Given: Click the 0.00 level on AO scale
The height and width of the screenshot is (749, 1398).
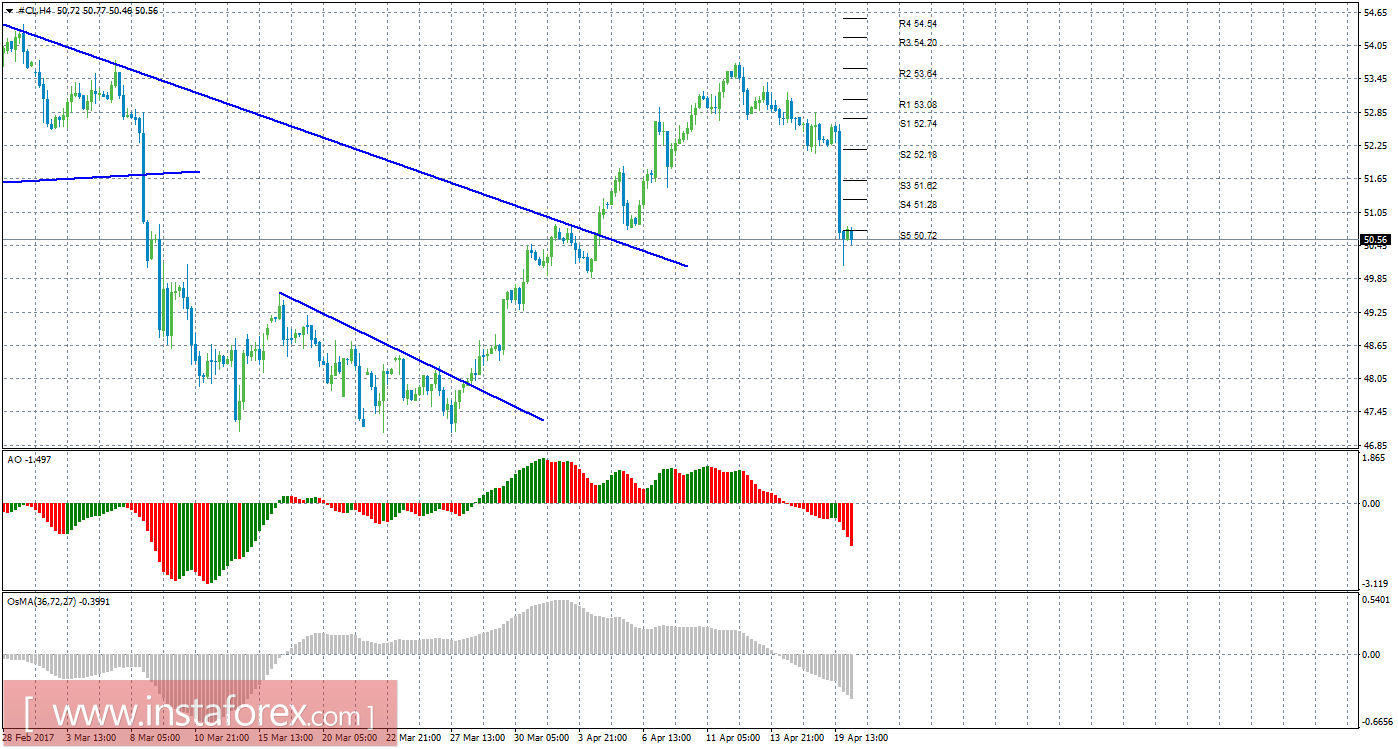Looking at the screenshot, I should (x=1372, y=503).
